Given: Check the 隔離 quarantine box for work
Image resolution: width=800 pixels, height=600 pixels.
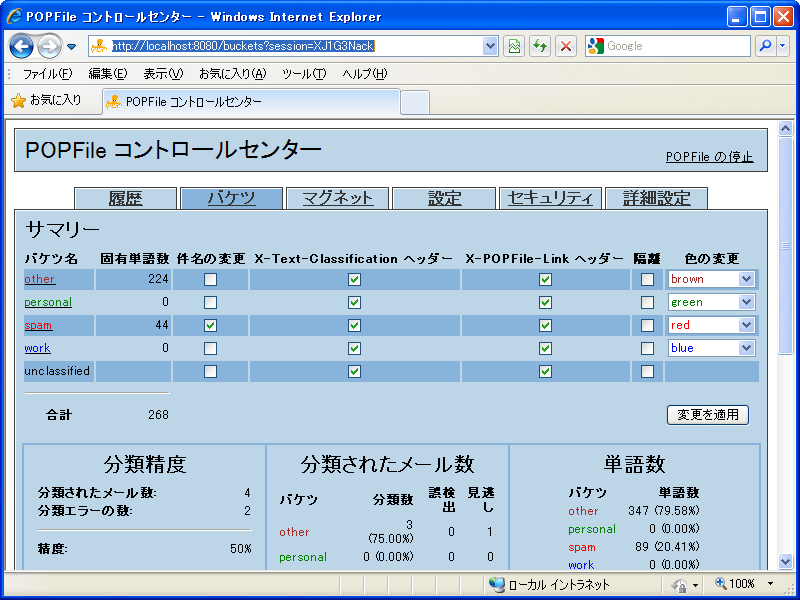Looking at the screenshot, I should (647, 348).
